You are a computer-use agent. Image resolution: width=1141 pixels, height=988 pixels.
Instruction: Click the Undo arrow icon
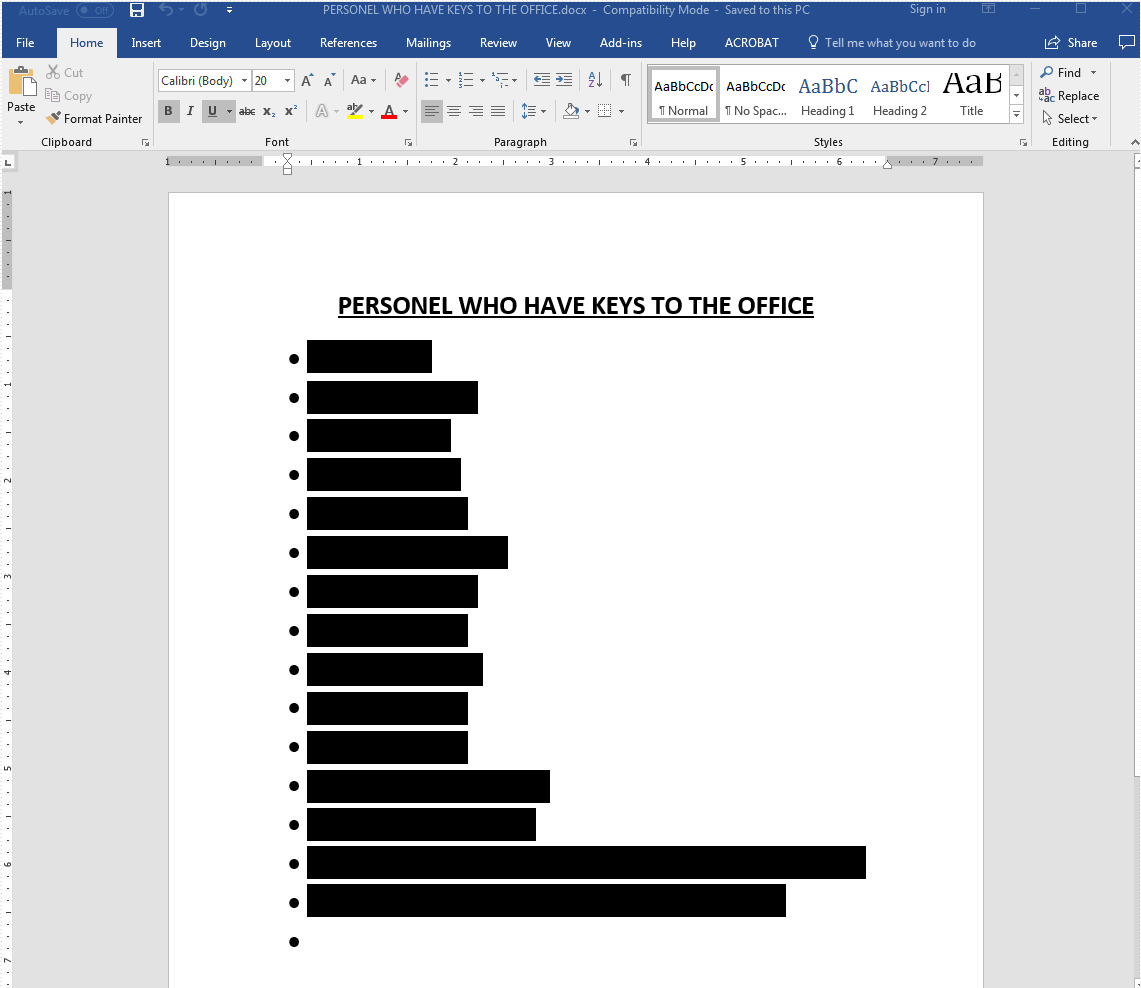coord(166,10)
